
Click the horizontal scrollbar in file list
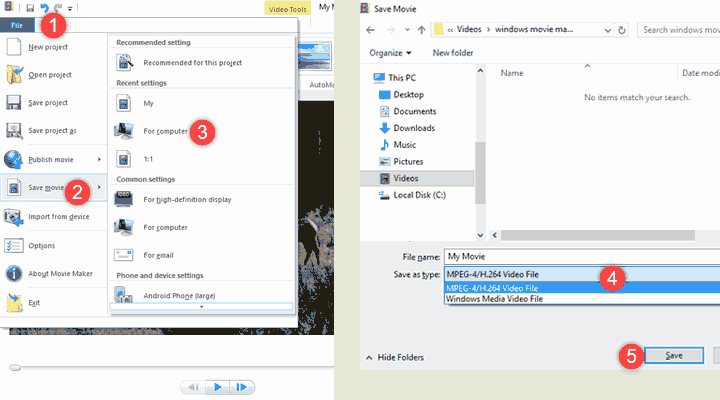597,235
